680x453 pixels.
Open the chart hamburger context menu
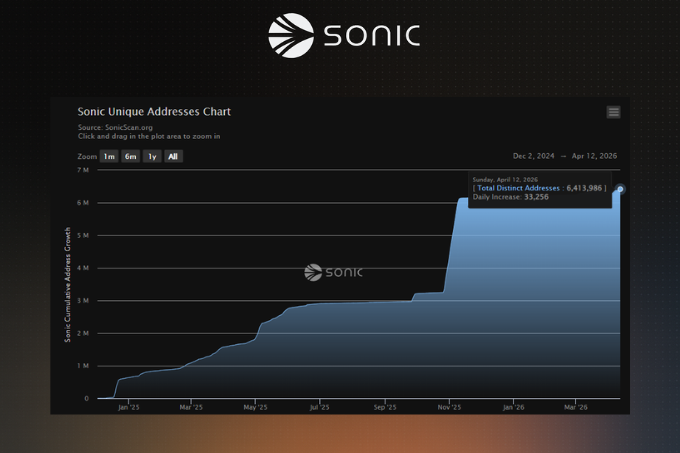click(613, 112)
